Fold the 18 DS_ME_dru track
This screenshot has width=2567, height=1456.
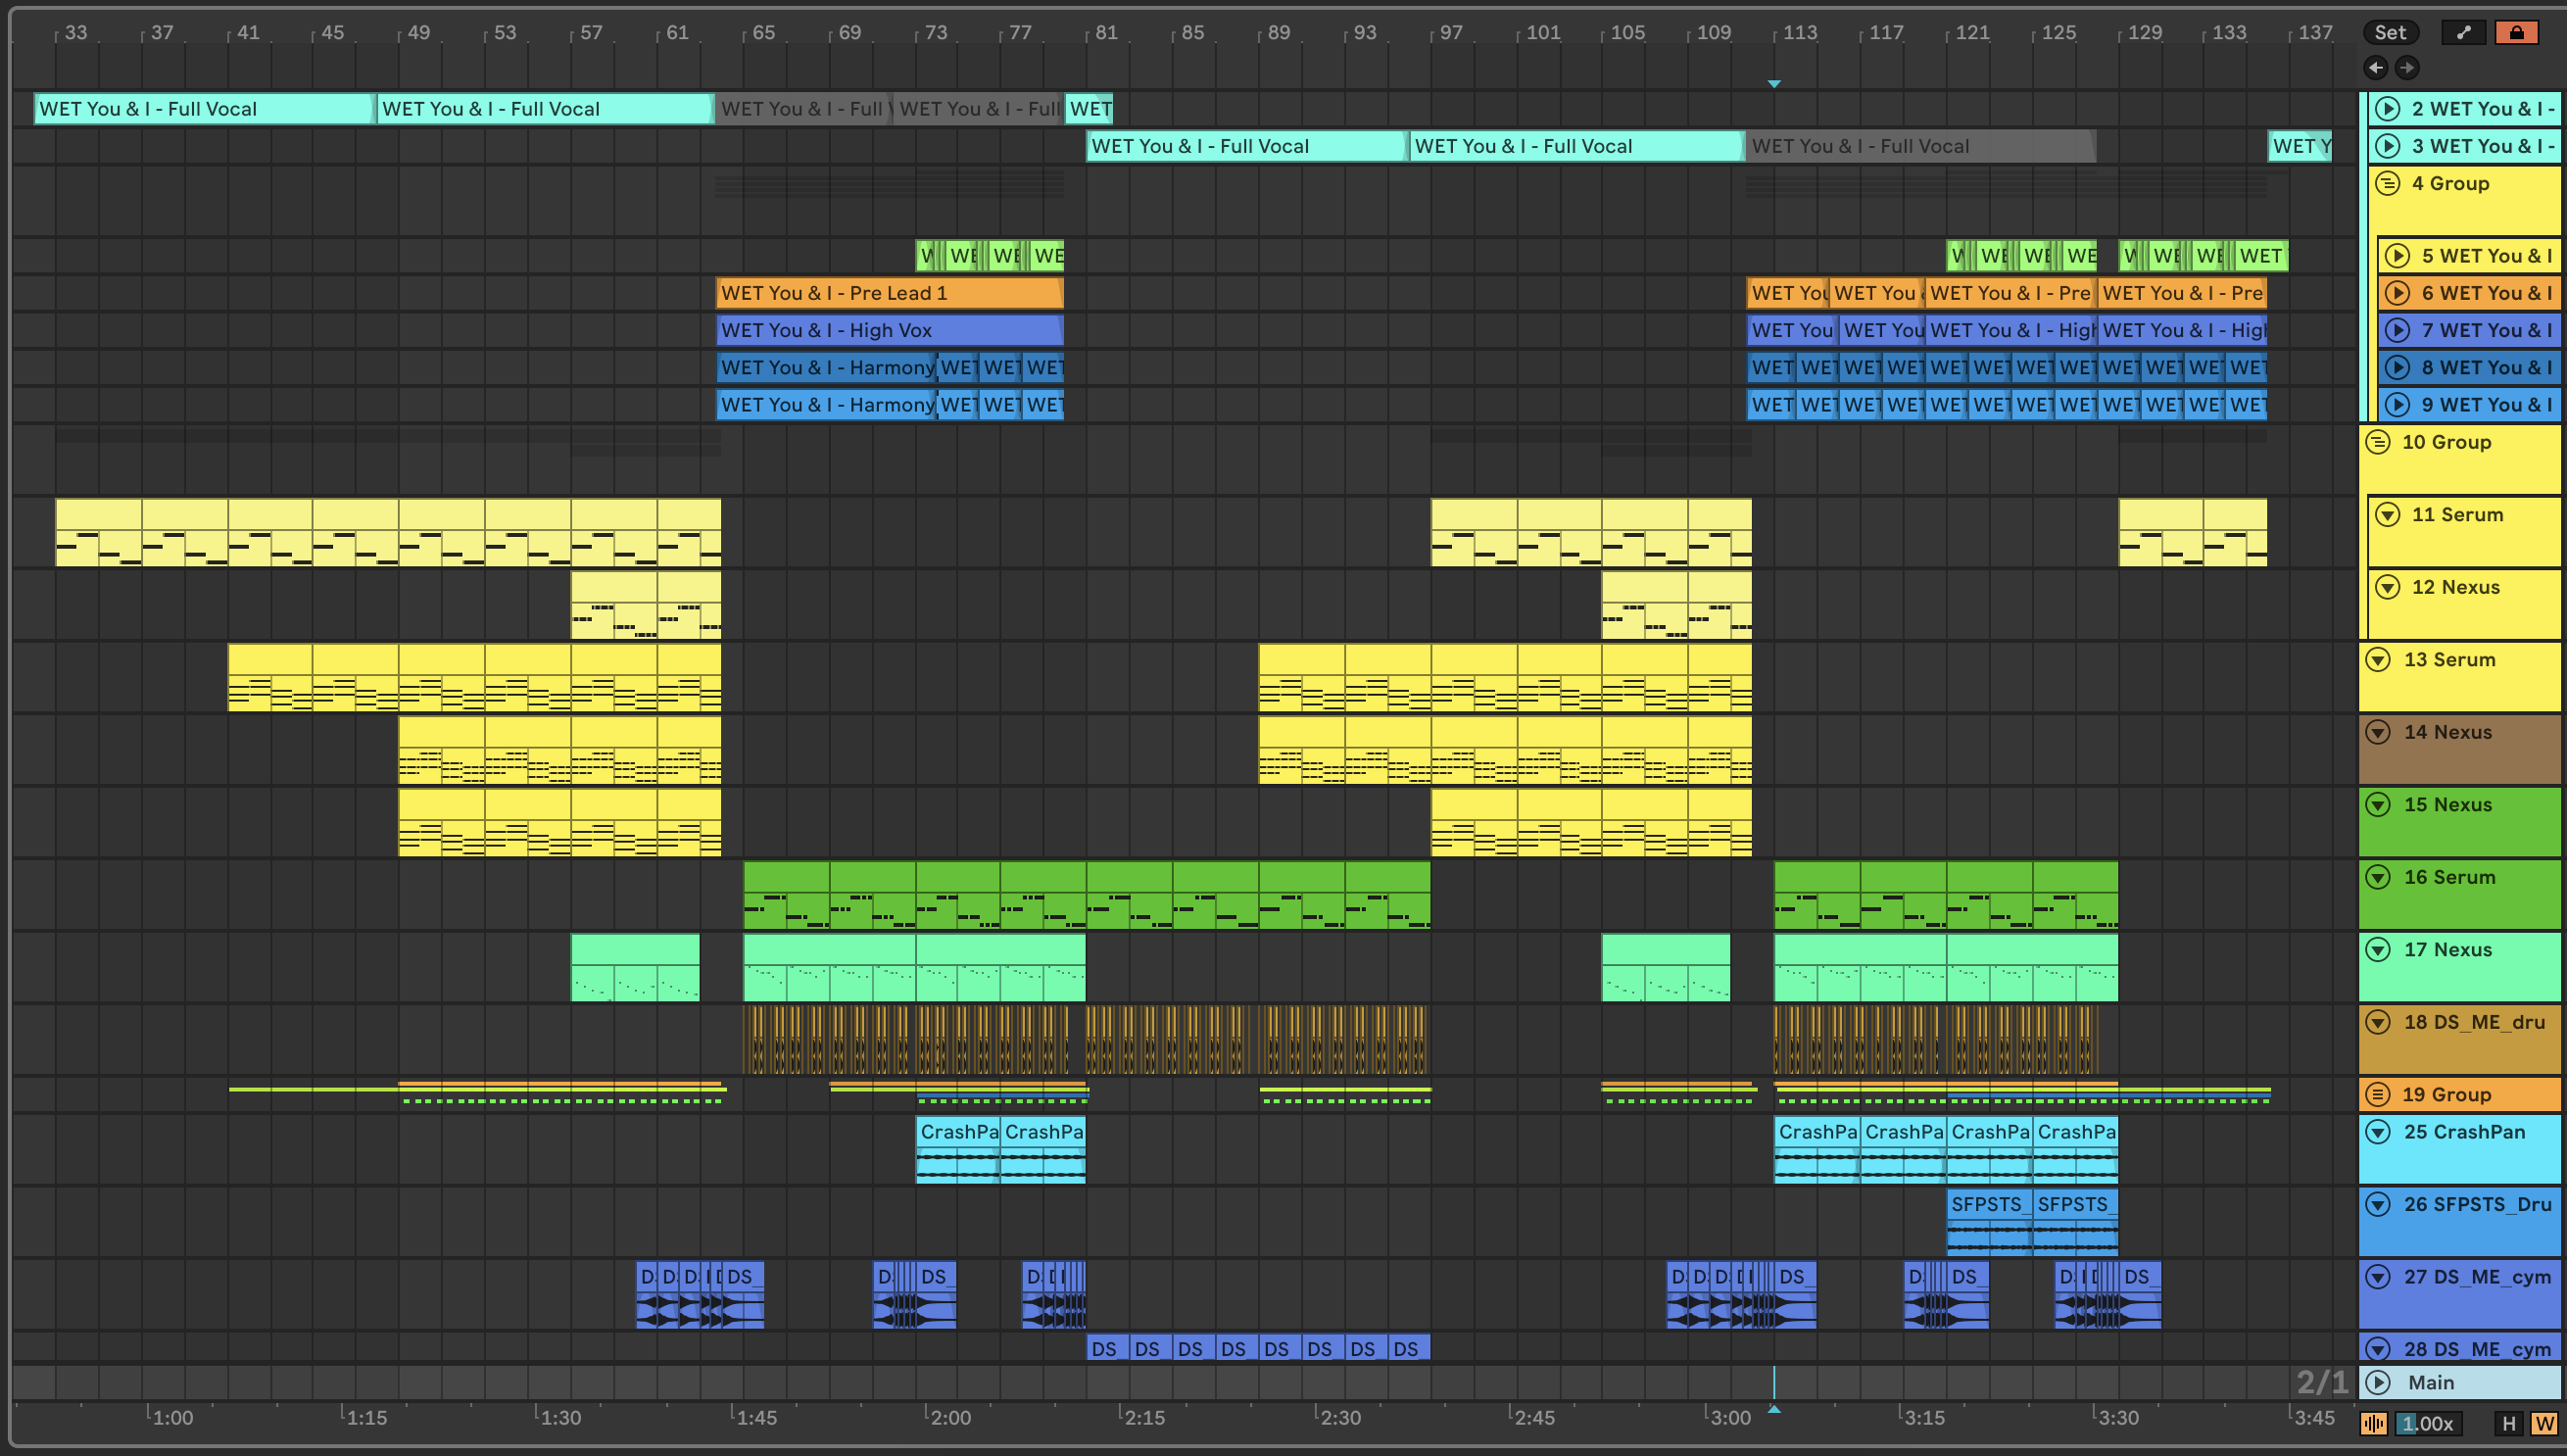pos(2379,1022)
